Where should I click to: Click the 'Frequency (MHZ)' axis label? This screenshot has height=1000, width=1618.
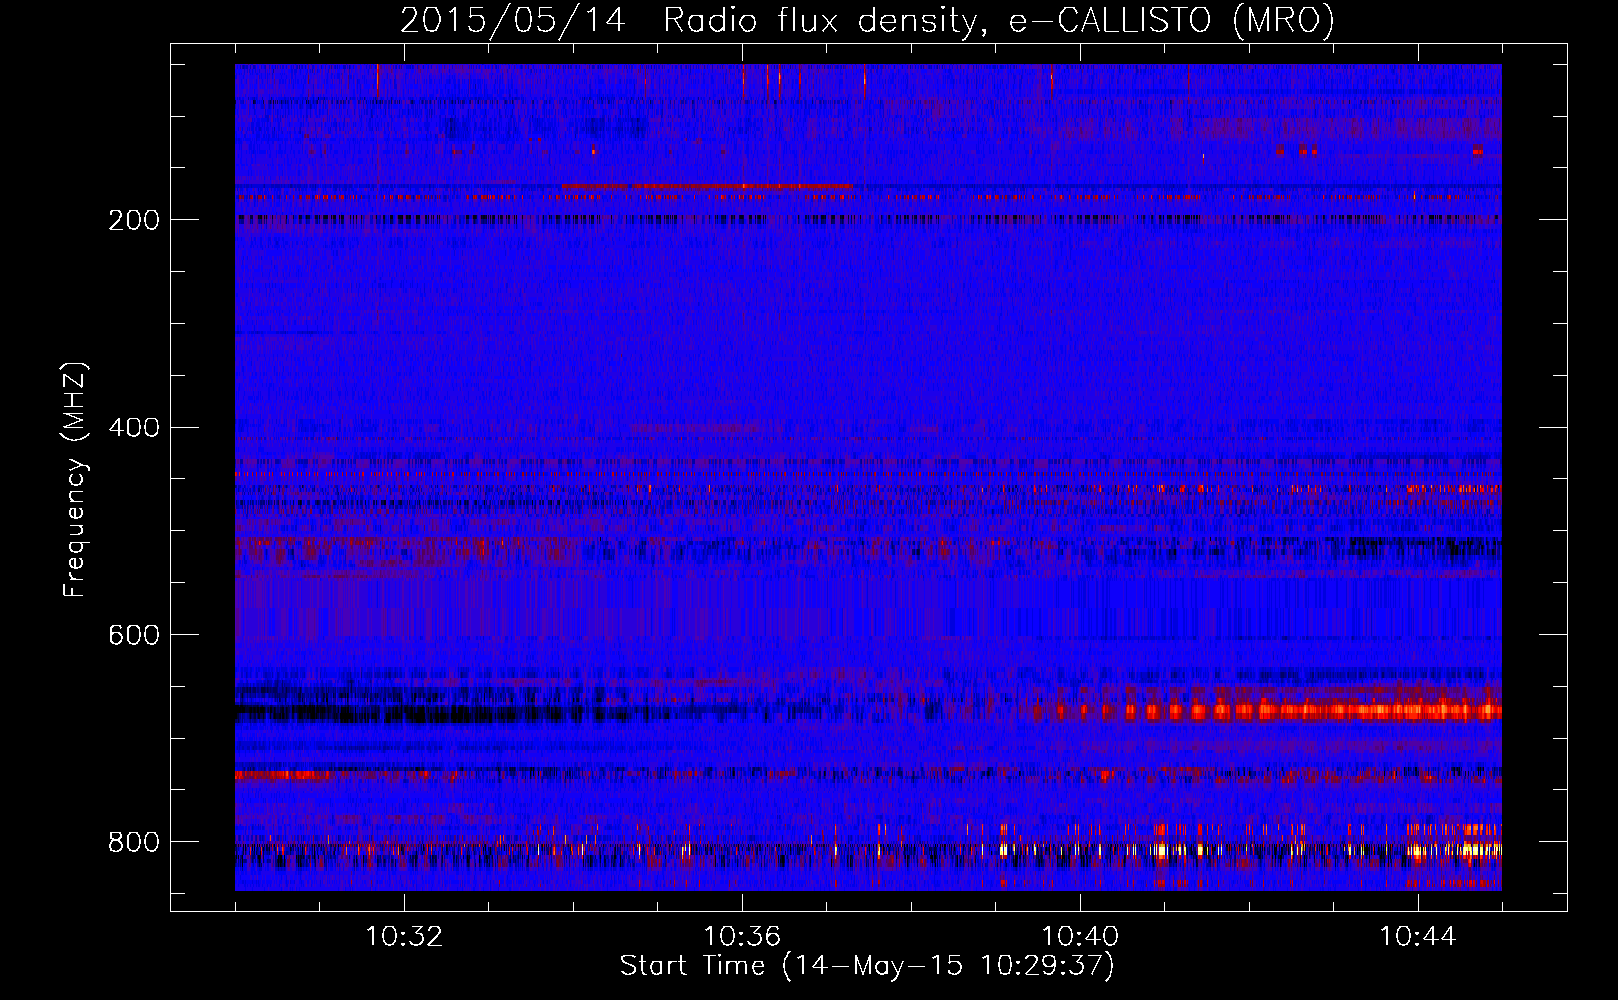[x=75, y=480]
